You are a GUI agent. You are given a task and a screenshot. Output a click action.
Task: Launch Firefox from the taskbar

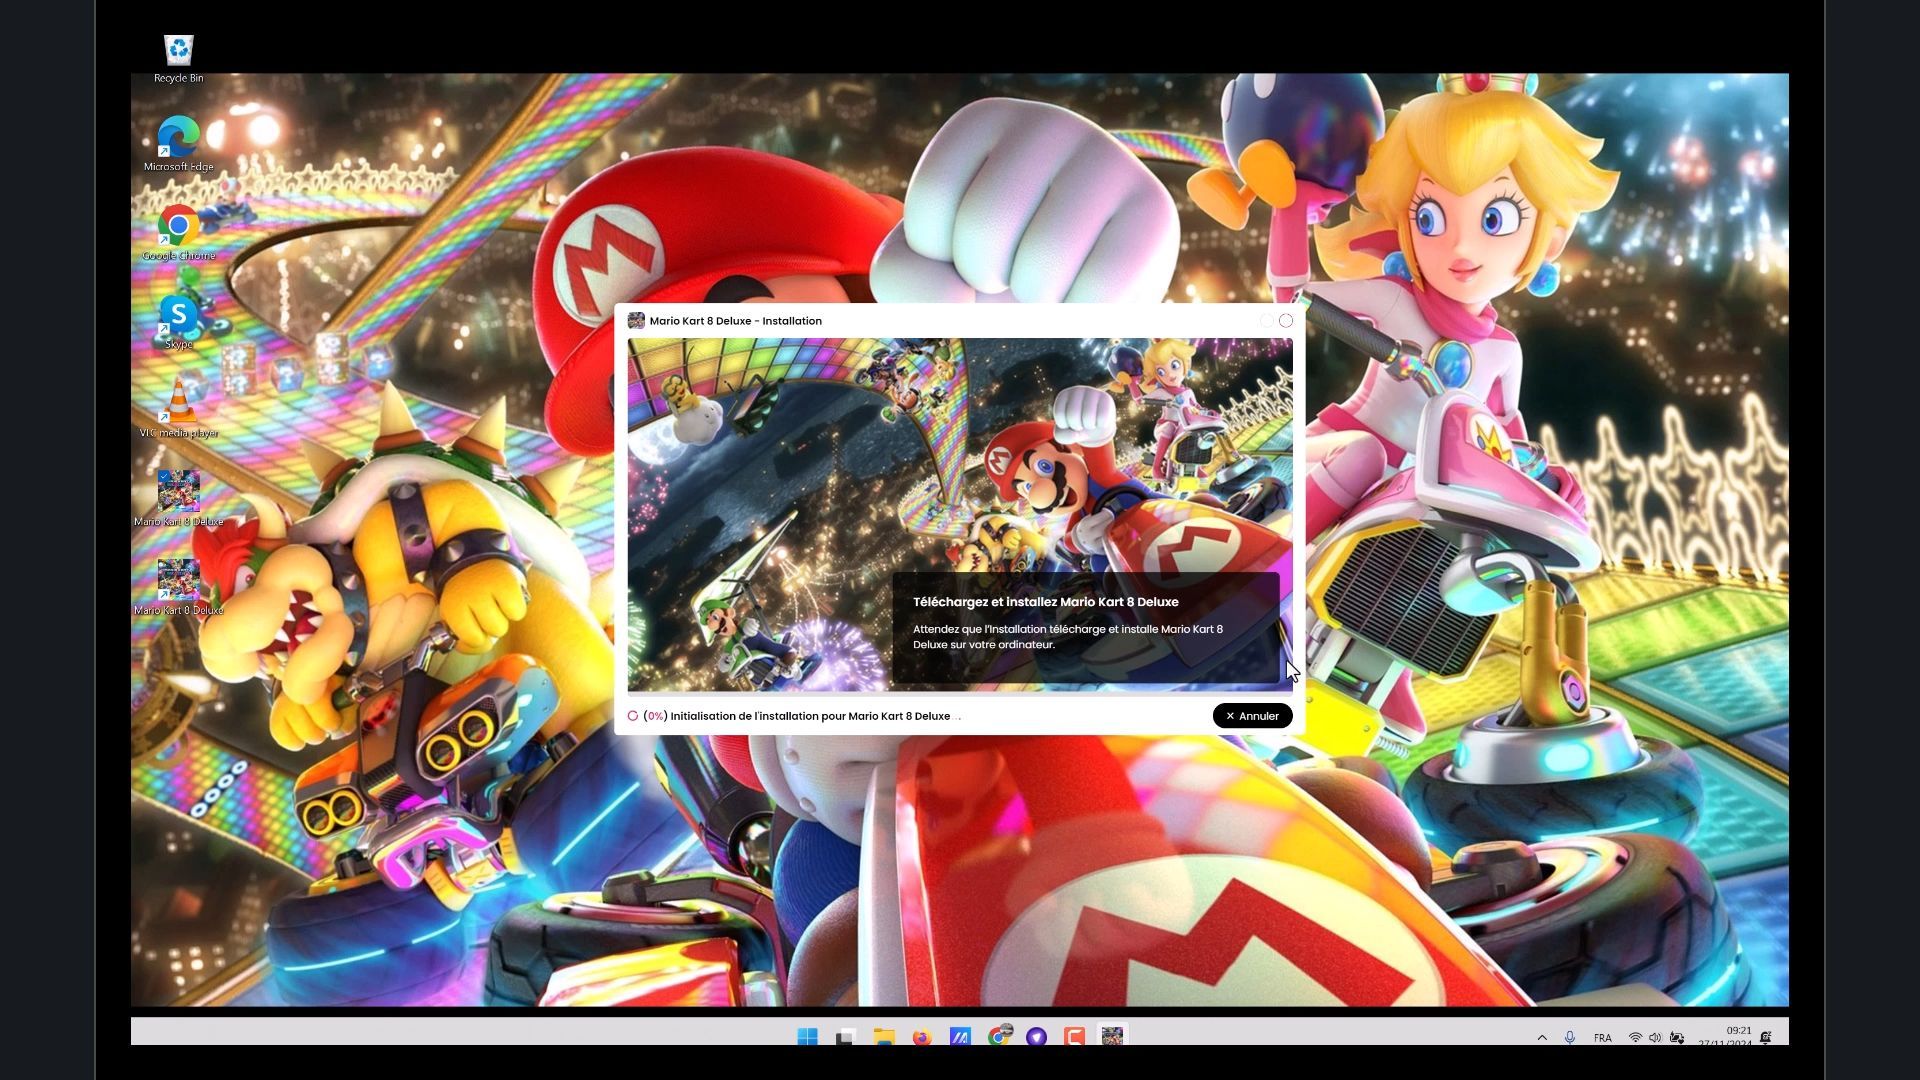[x=922, y=1037]
